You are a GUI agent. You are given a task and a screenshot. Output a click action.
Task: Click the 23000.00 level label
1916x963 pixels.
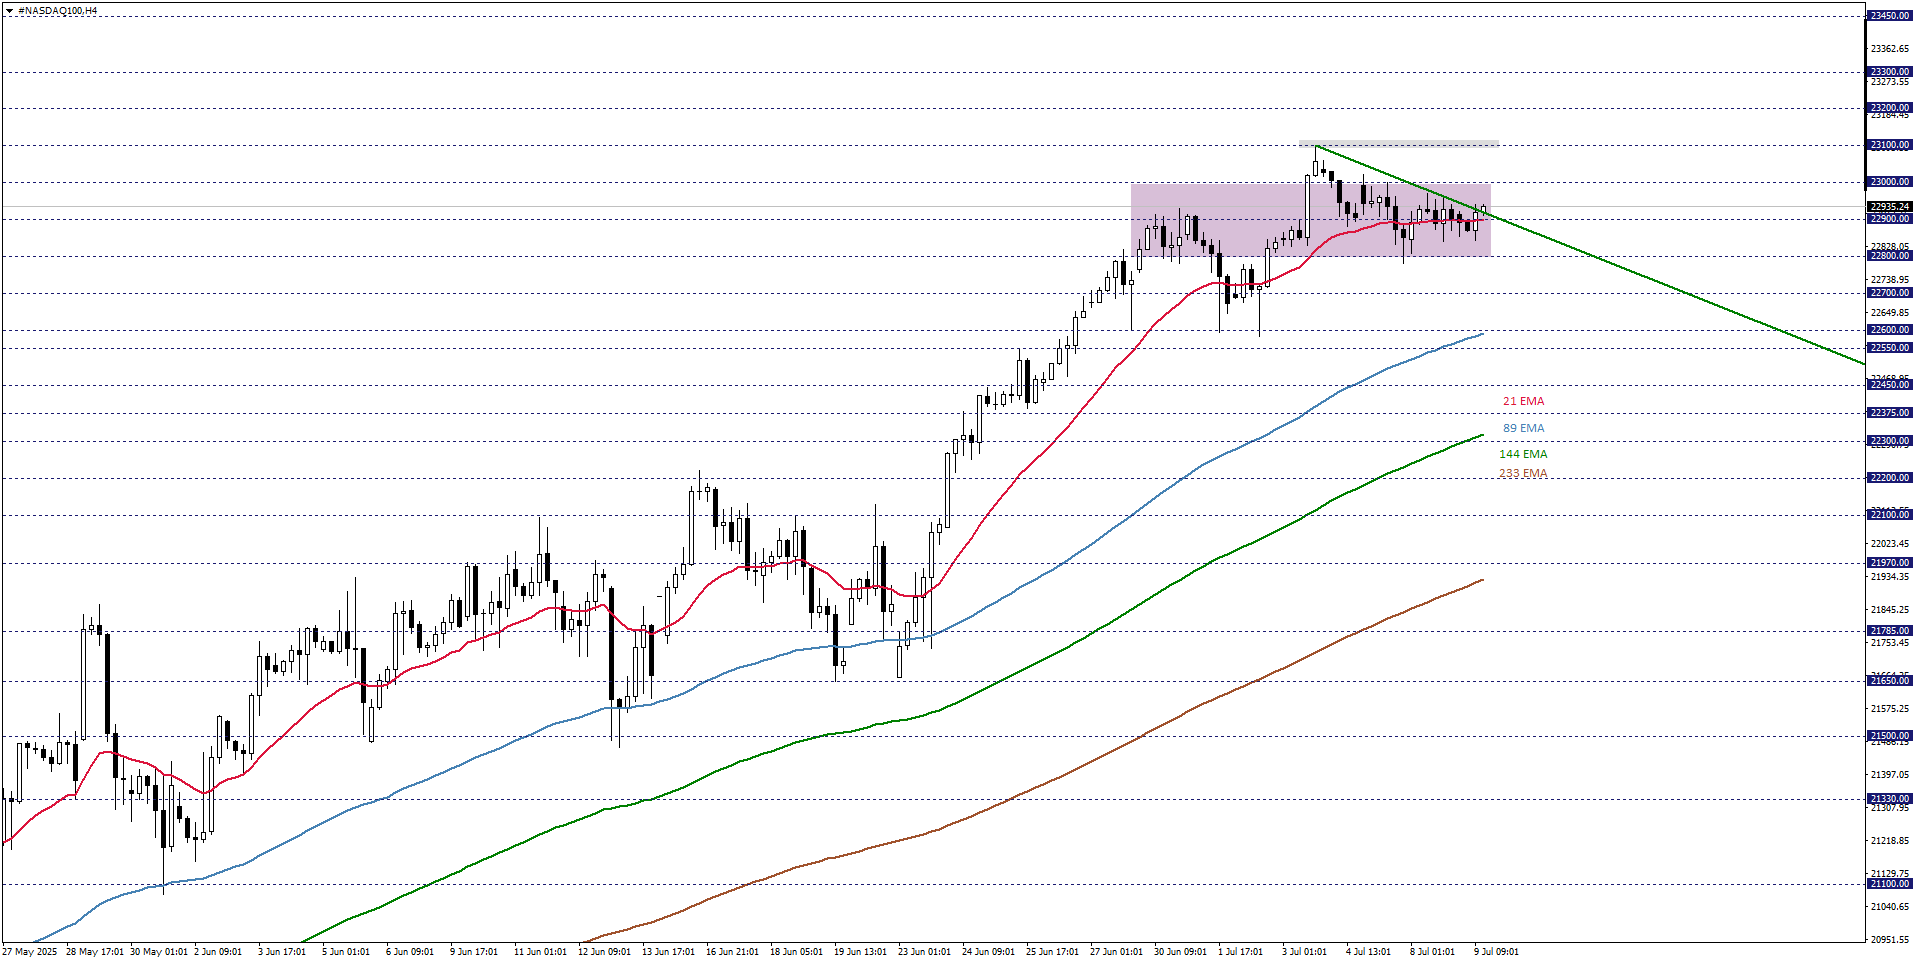click(x=1890, y=182)
